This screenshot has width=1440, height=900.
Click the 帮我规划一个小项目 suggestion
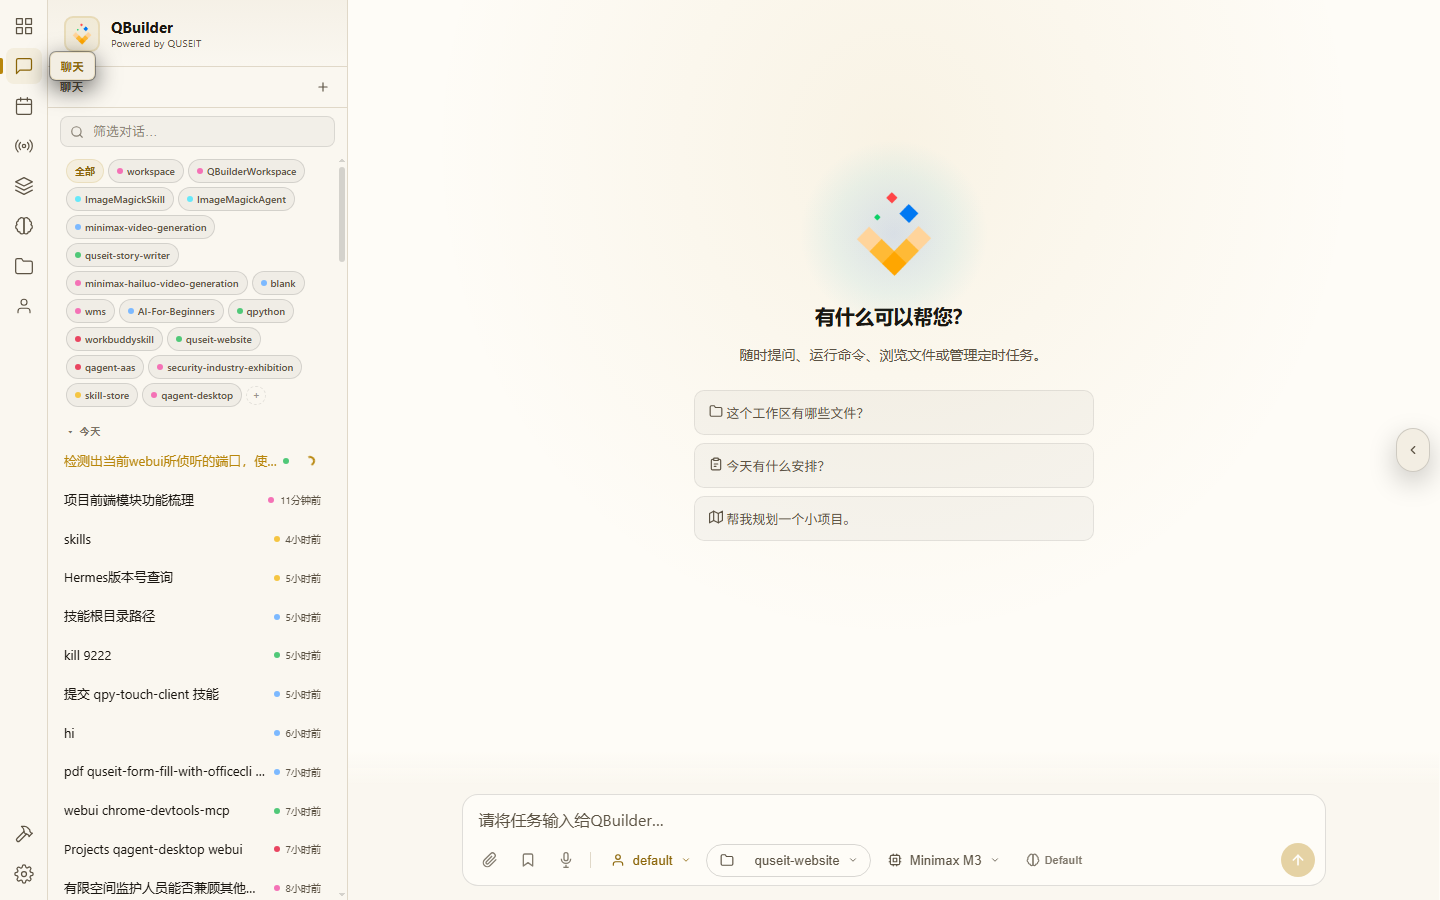click(894, 518)
